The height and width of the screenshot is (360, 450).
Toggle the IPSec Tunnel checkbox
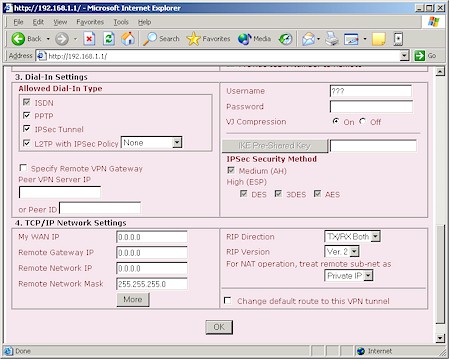click(x=27, y=129)
